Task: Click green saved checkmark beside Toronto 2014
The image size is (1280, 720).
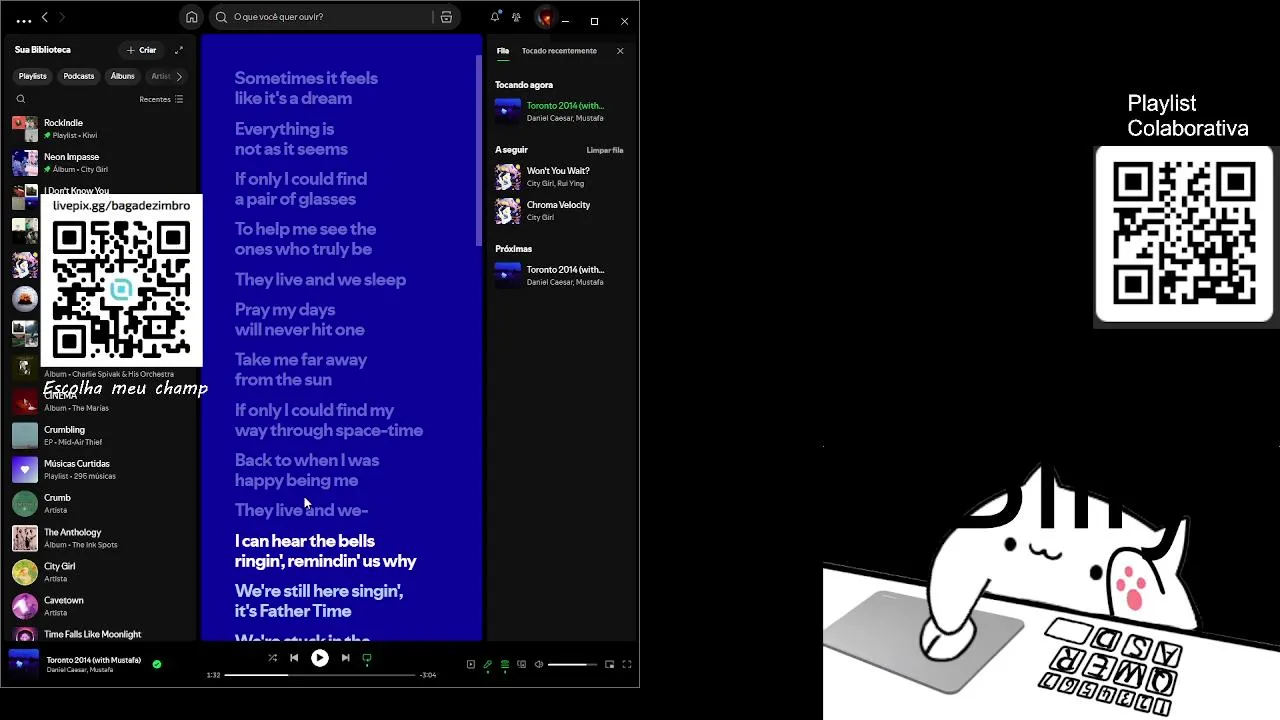Action: 157,664
